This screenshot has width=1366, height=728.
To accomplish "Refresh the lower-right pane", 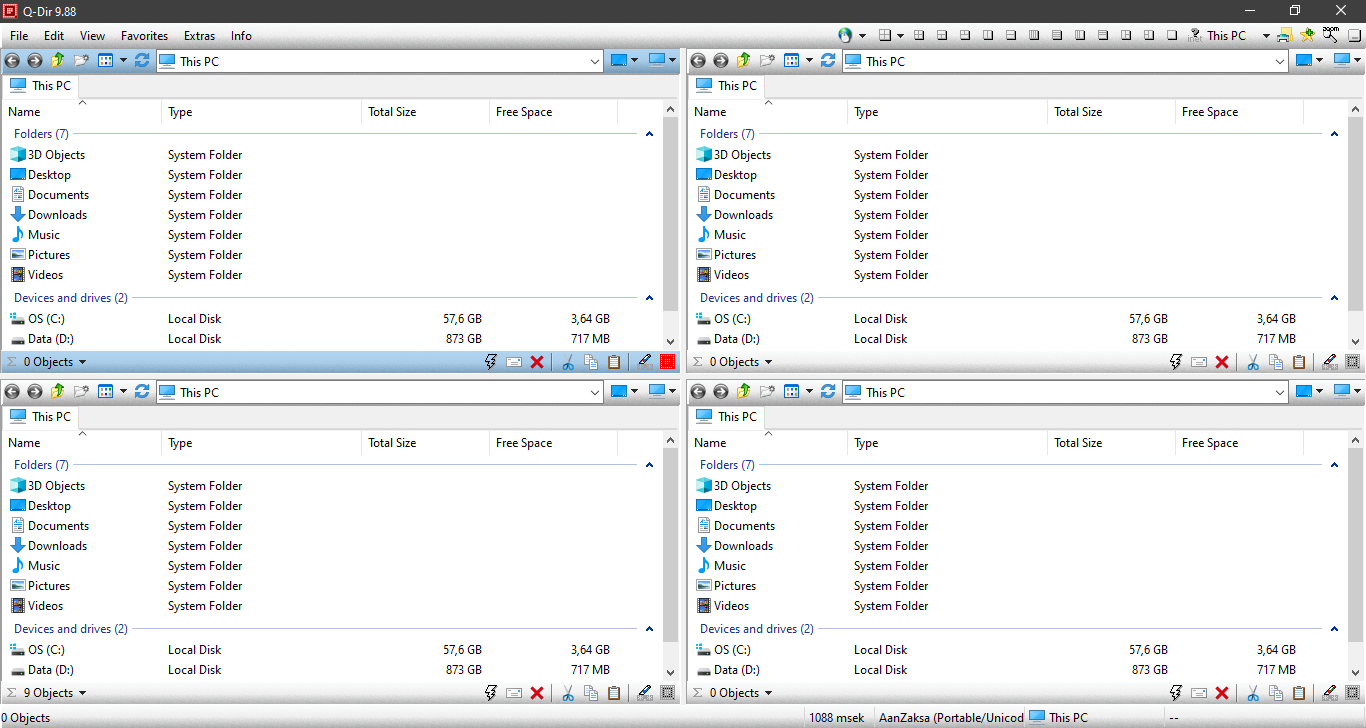I will pos(828,392).
